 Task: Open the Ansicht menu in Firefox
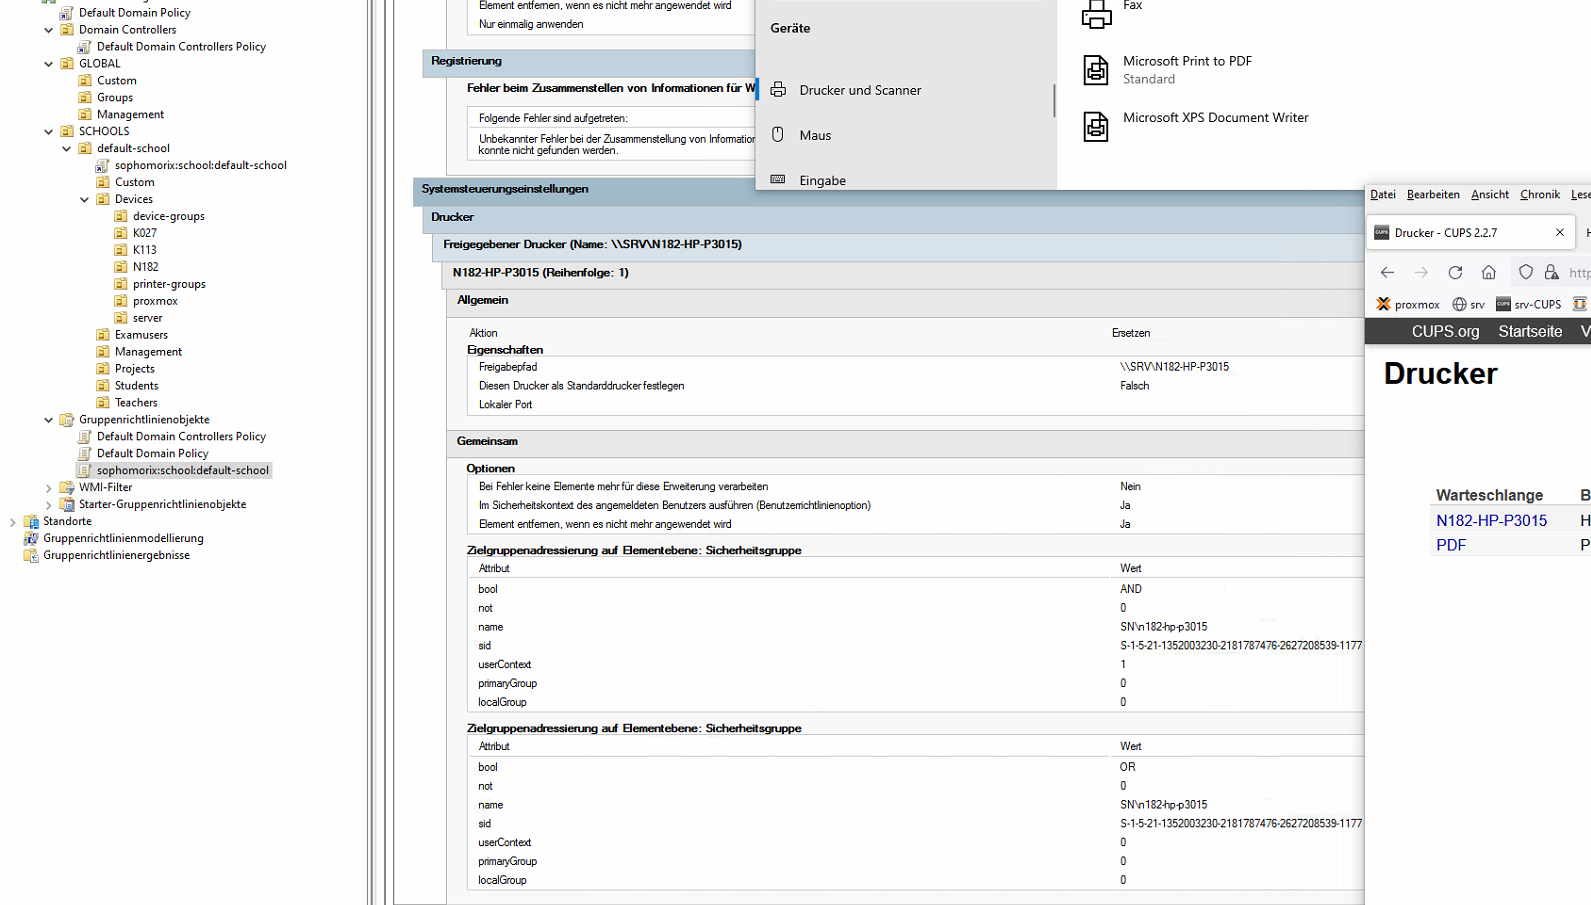pyautogui.click(x=1490, y=194)
